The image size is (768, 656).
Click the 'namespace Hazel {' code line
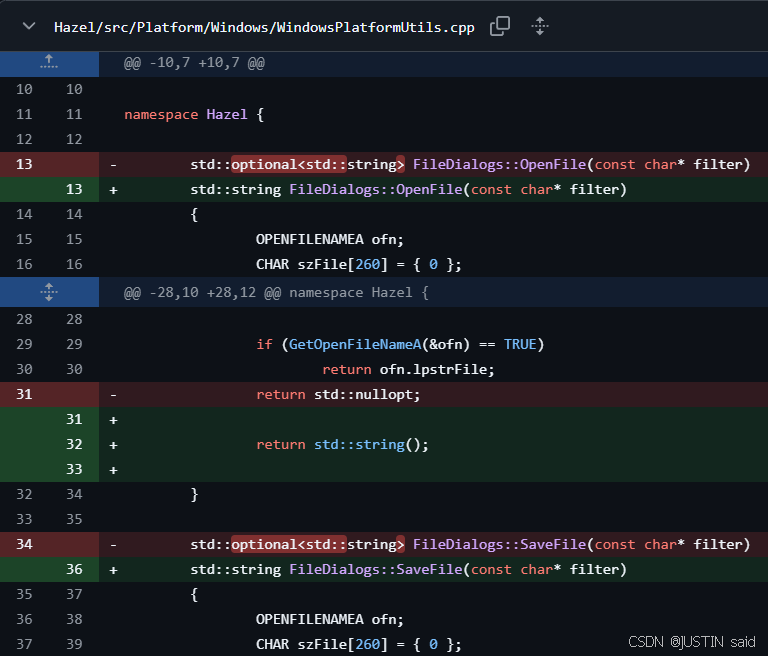(x=194, y=114)
